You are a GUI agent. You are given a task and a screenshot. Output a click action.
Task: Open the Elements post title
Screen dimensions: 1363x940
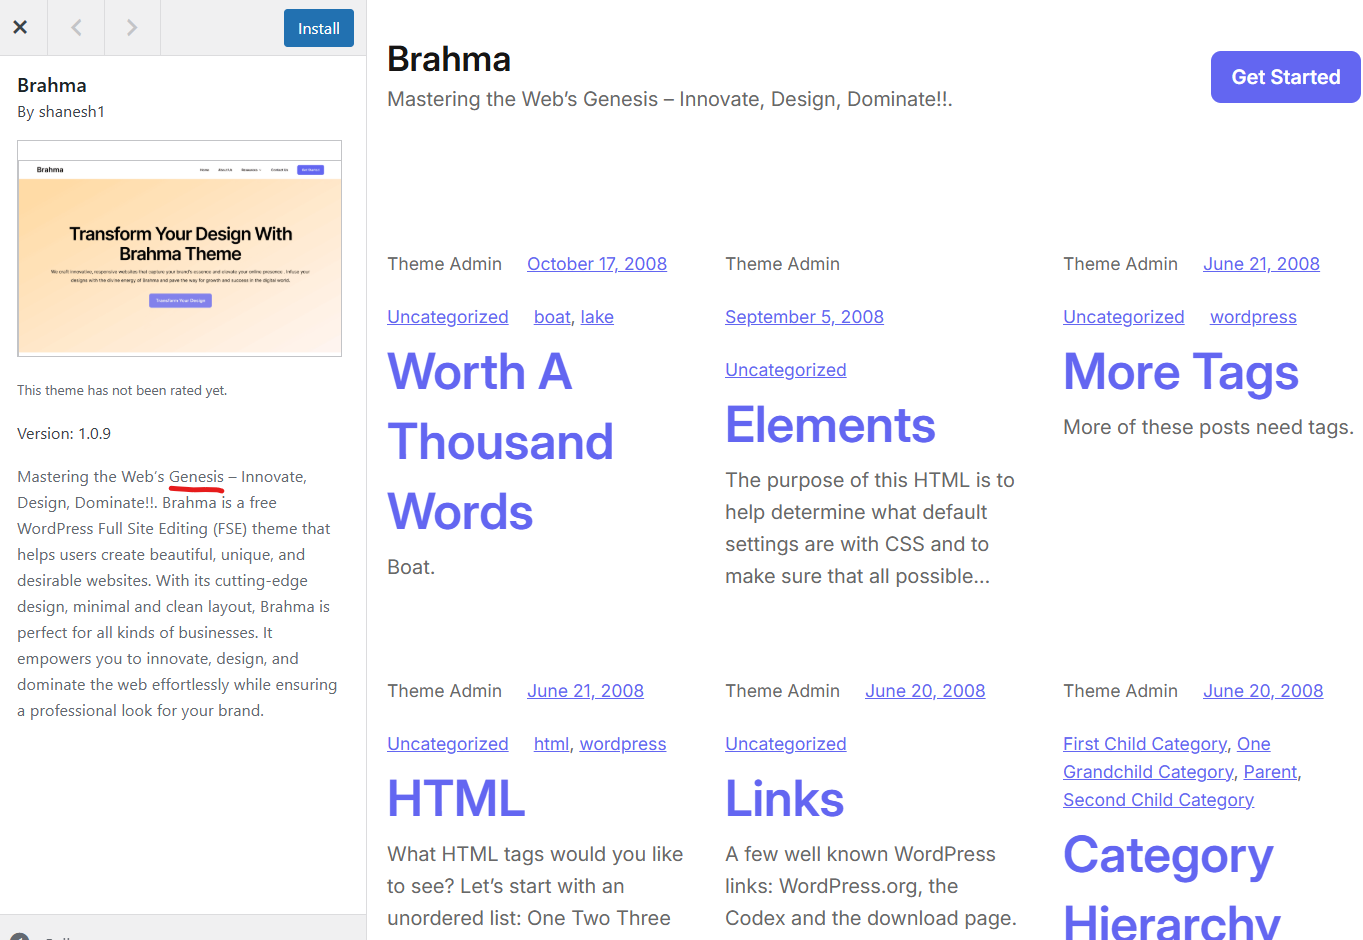point(830,425)
